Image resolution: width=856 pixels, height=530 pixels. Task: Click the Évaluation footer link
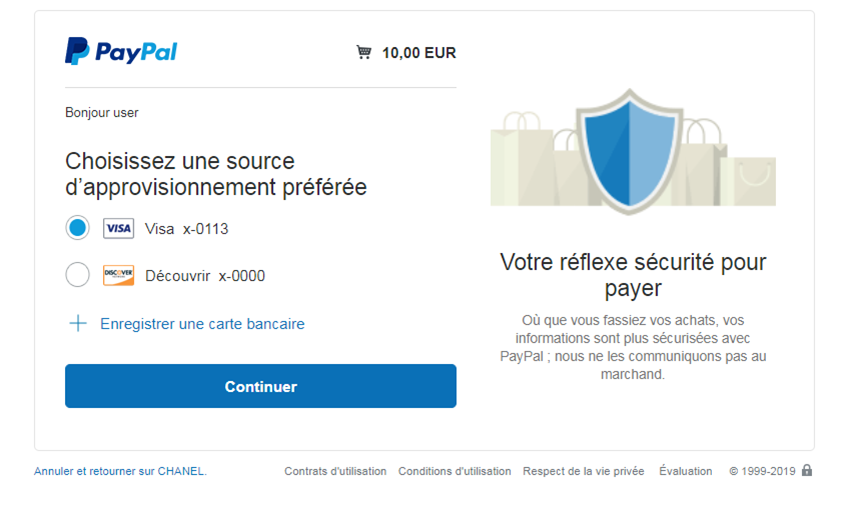[685, 471]
